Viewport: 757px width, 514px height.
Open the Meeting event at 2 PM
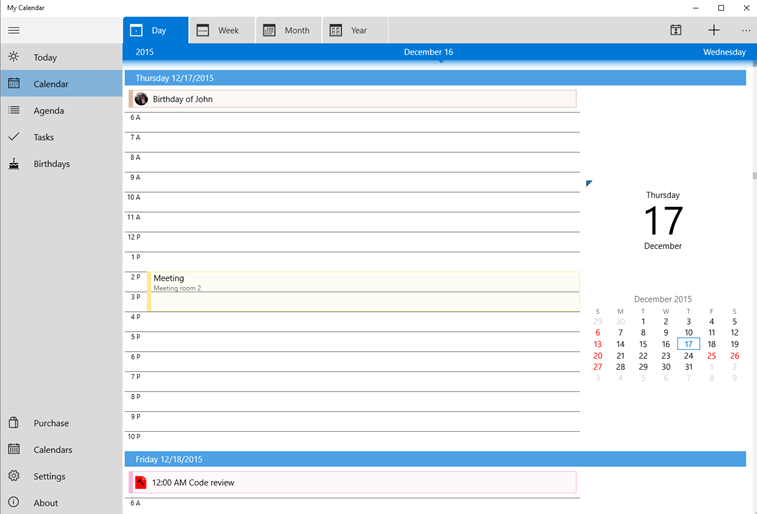(x=363, y=292)
